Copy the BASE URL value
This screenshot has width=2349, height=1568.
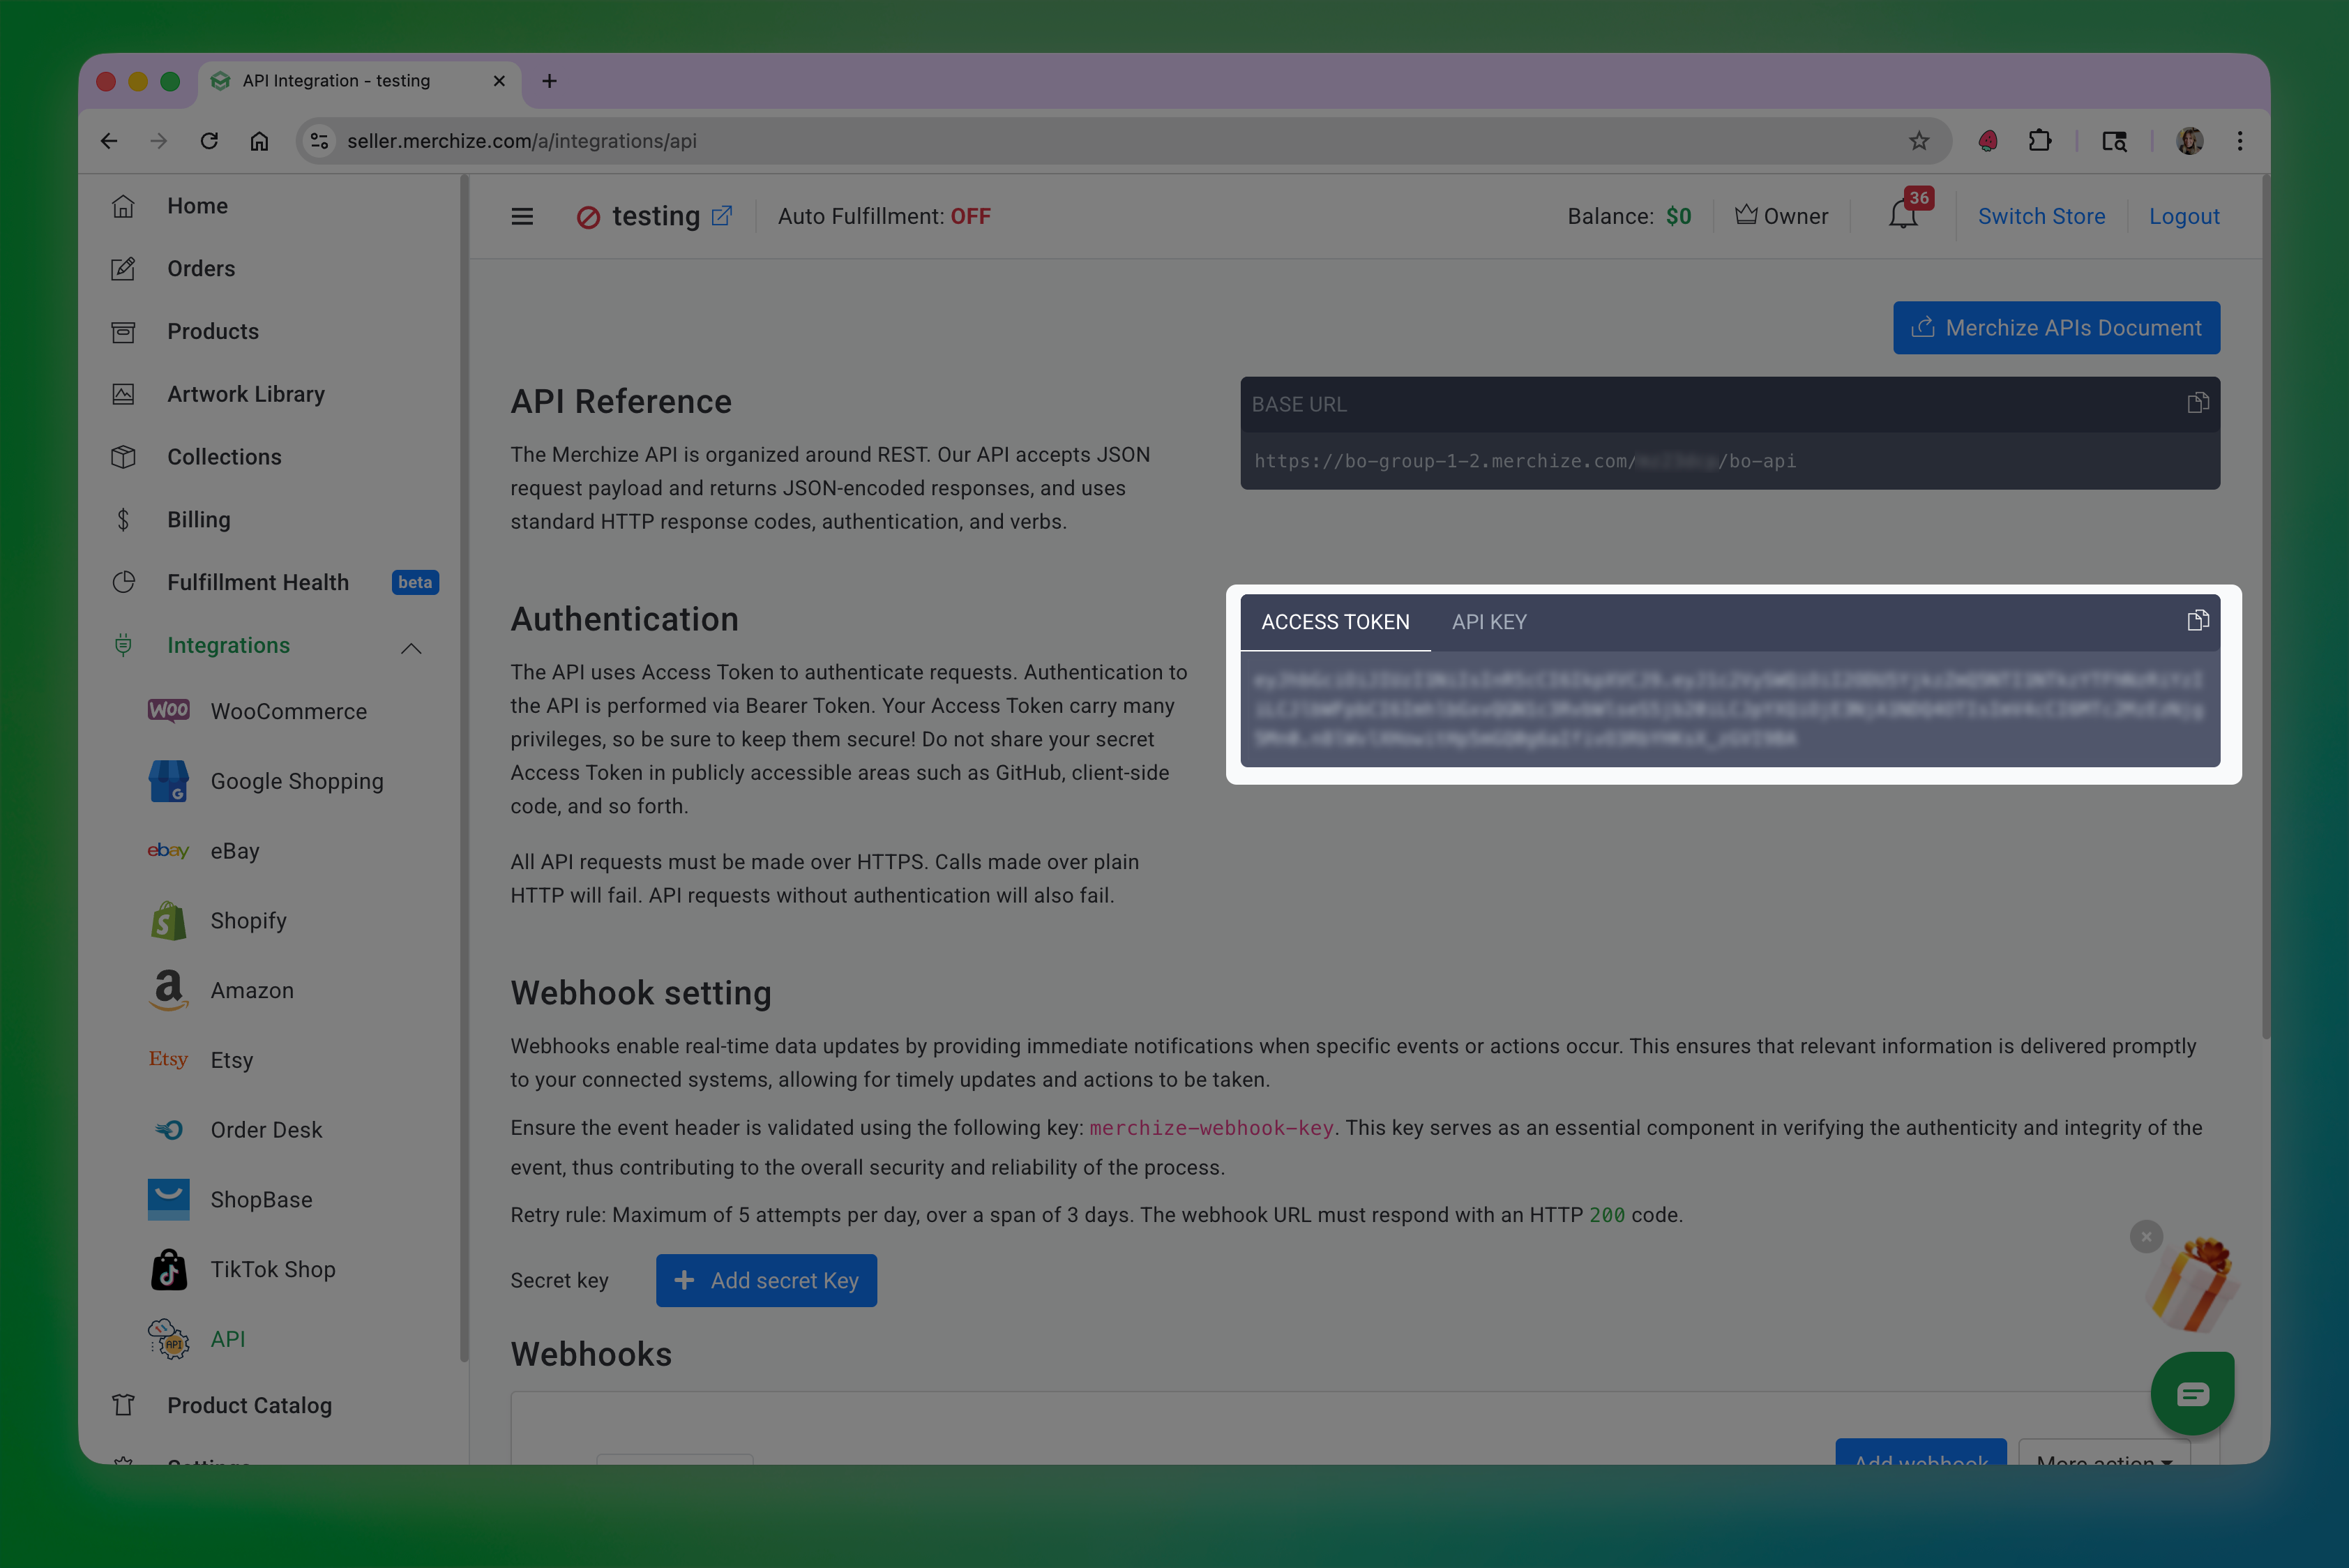tap(2197, 403)
